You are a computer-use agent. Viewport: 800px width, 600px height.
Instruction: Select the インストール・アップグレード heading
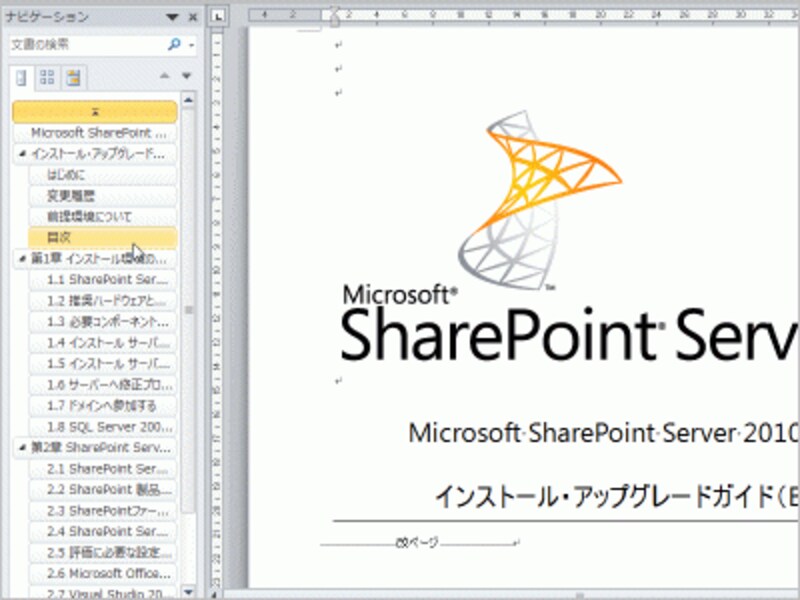pyautogui.click(x=98, y=154)
